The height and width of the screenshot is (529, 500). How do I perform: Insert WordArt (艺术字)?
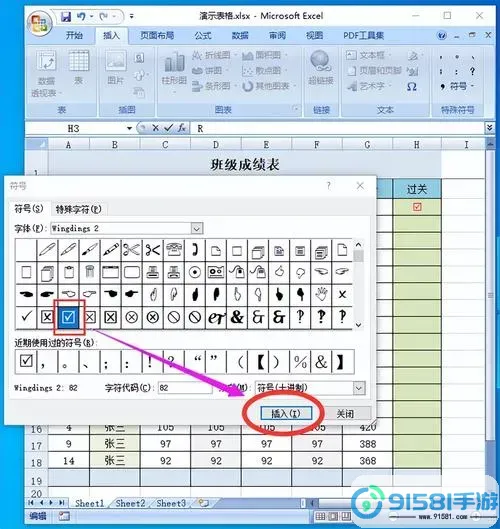369,86
